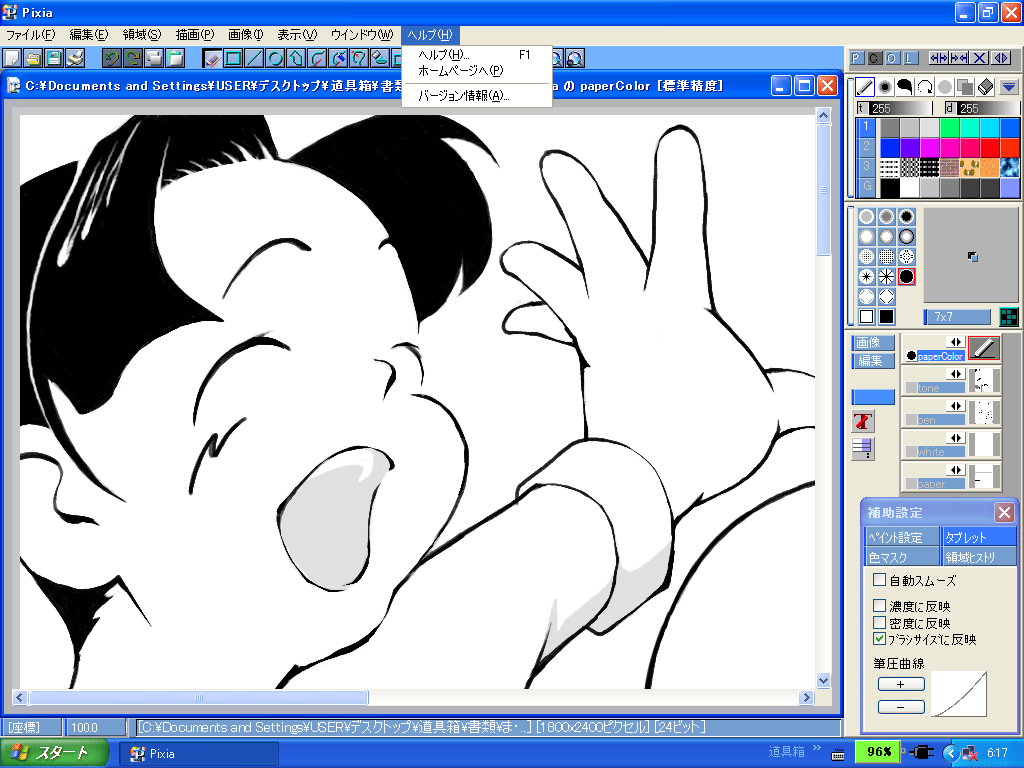1024x768 pixels.
Task: Click the arrows on the pen layer
Action: tap(955, 406)
